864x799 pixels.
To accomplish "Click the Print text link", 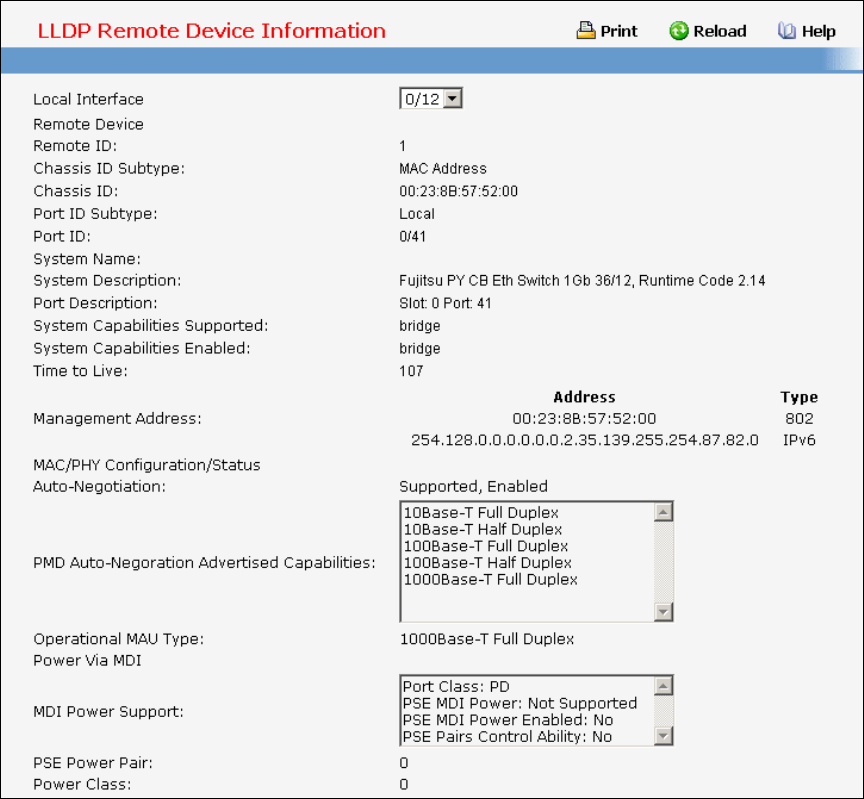I will pyautogui.click(x=619, y=31).
